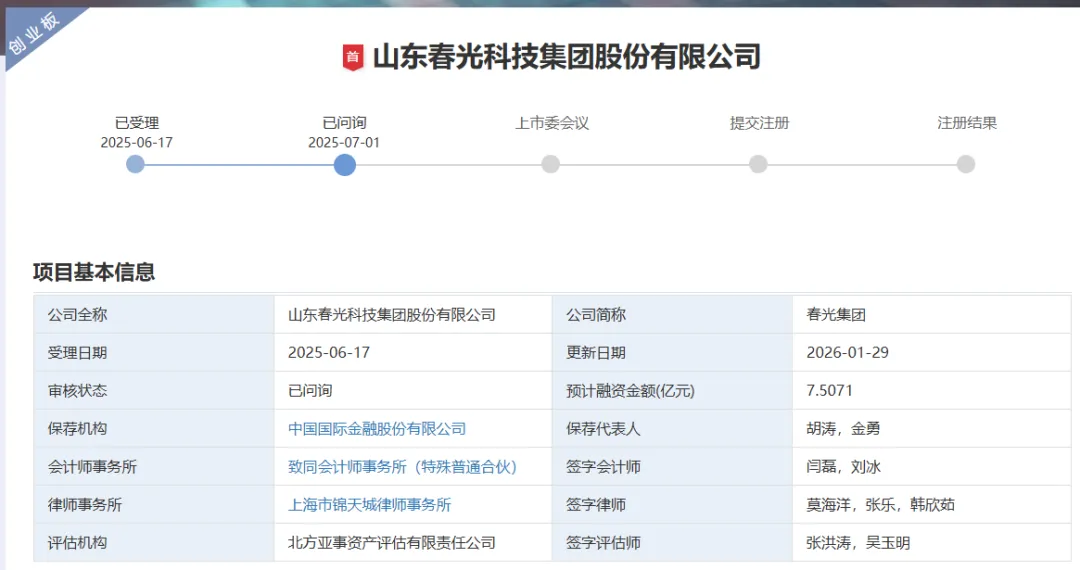Click the cell value 2026-01-29
The width and height of the screenshot is (1080, 570).
(x=847, y=352)
